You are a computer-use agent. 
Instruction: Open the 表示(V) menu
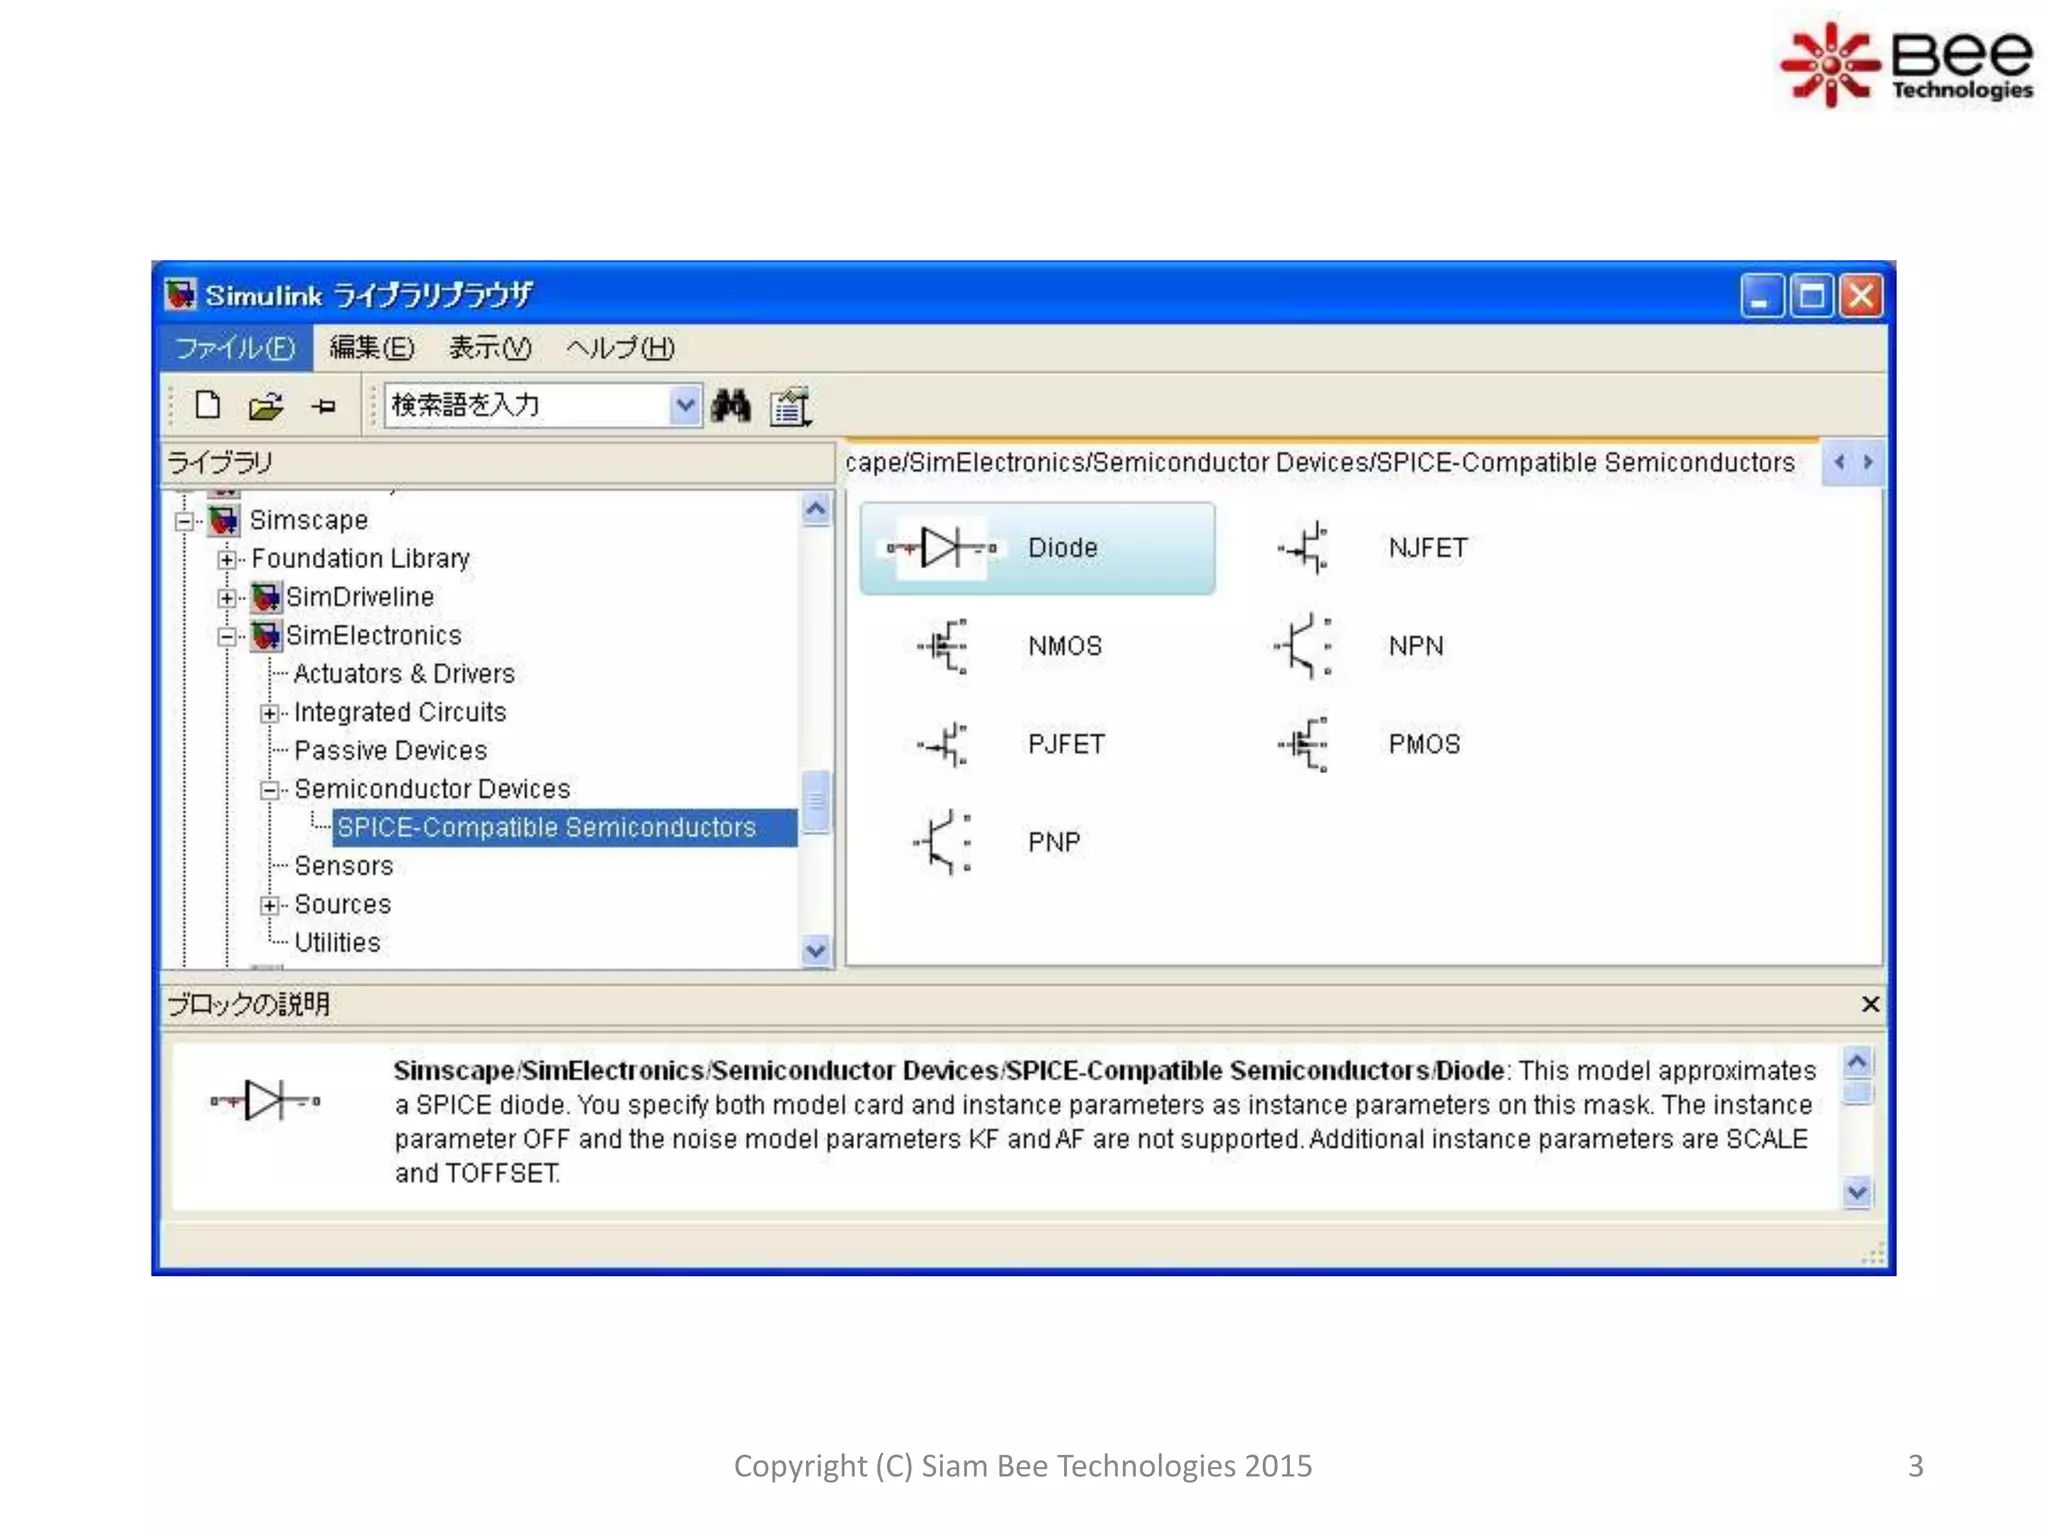click(x=490, y=348)
